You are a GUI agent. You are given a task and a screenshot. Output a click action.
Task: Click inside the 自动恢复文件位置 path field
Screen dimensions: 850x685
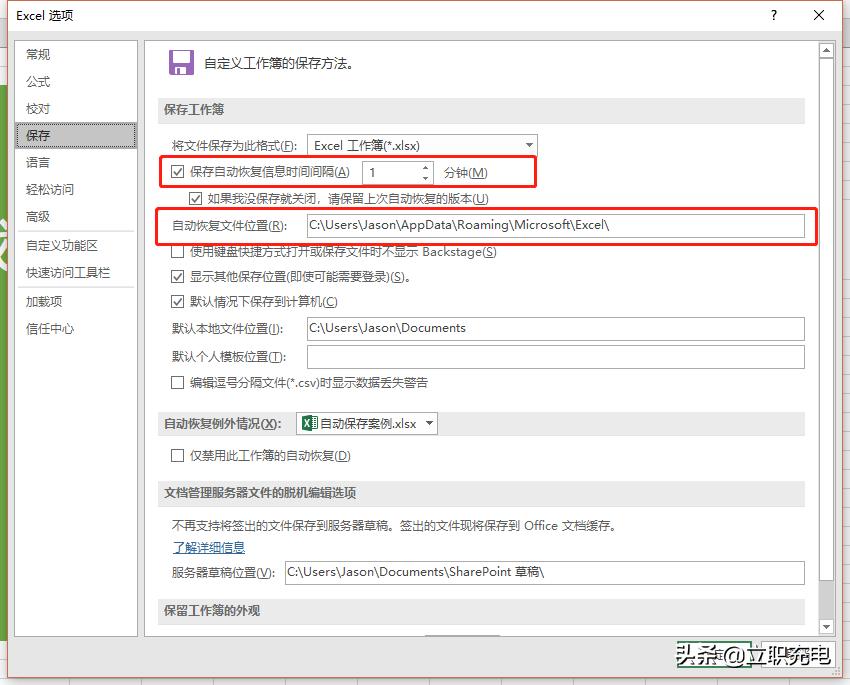(x=550, y=227)
